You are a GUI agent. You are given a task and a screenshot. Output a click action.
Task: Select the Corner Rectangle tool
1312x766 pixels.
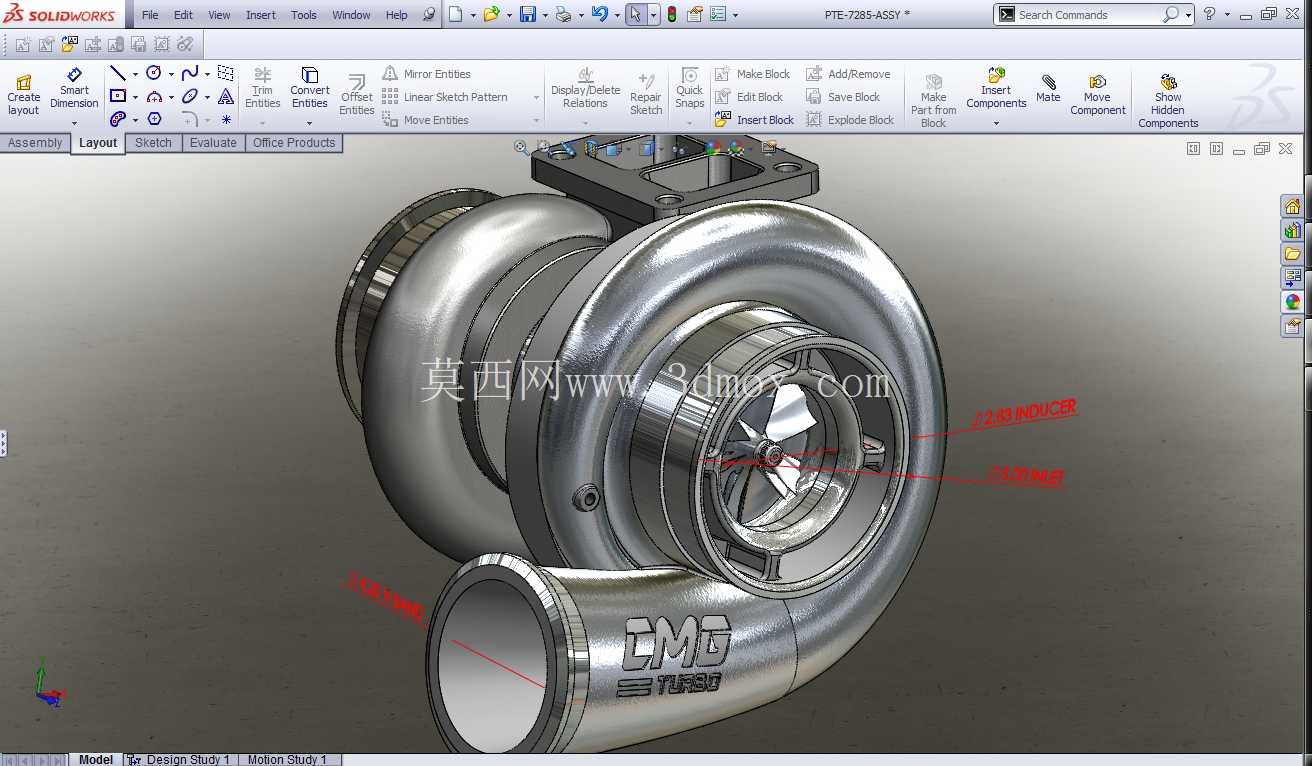coord(118,96)
